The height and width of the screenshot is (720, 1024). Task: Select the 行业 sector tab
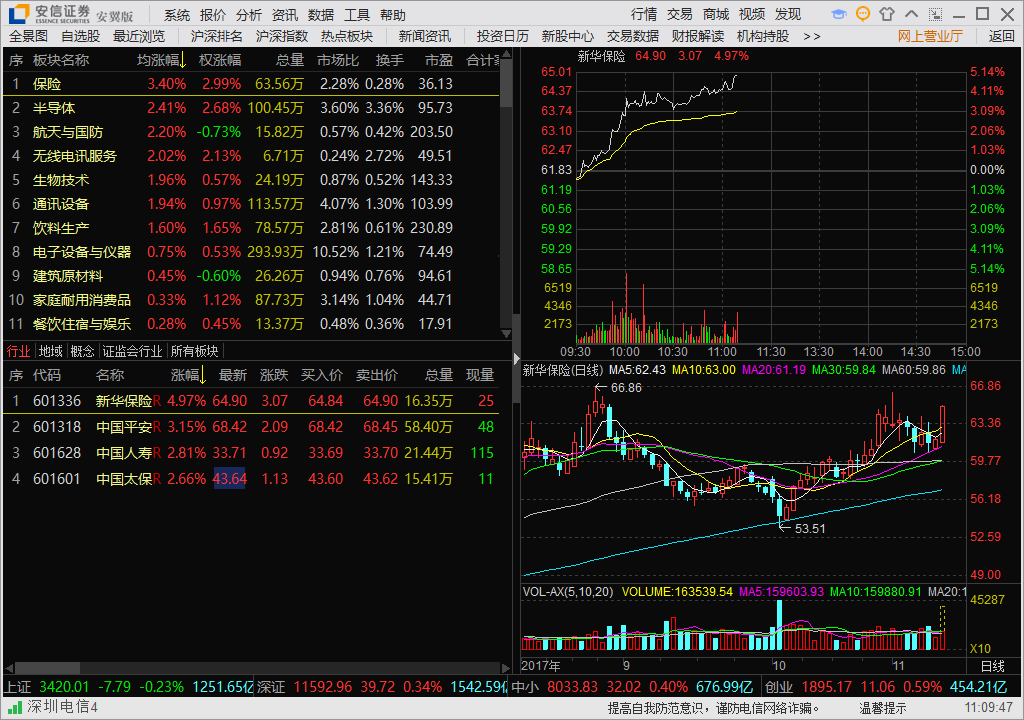[18, 352]
